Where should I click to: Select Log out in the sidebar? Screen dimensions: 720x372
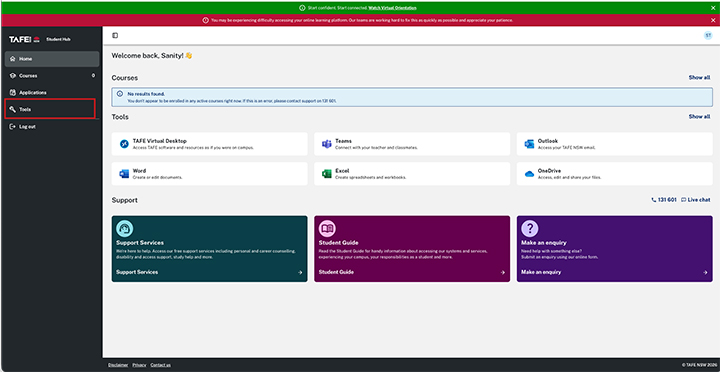point(52,126)
